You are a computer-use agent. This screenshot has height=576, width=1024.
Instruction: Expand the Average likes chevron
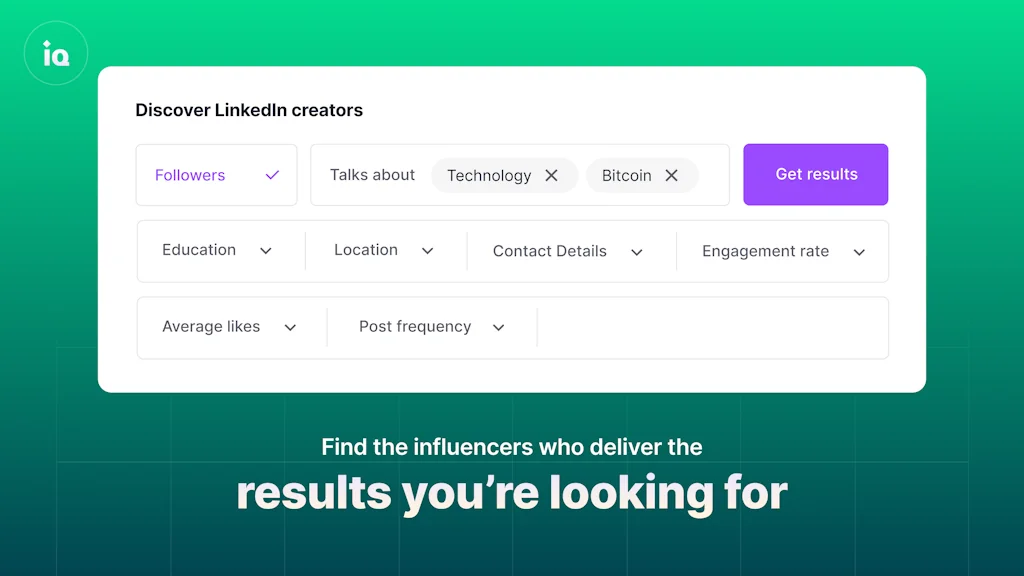point(290,327)
